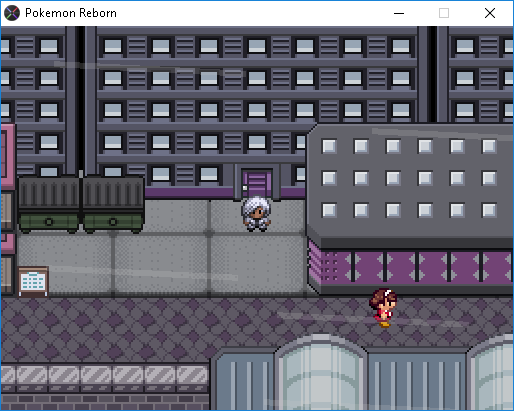Click the central glass dome roof
514x411 pixels.
321,373
